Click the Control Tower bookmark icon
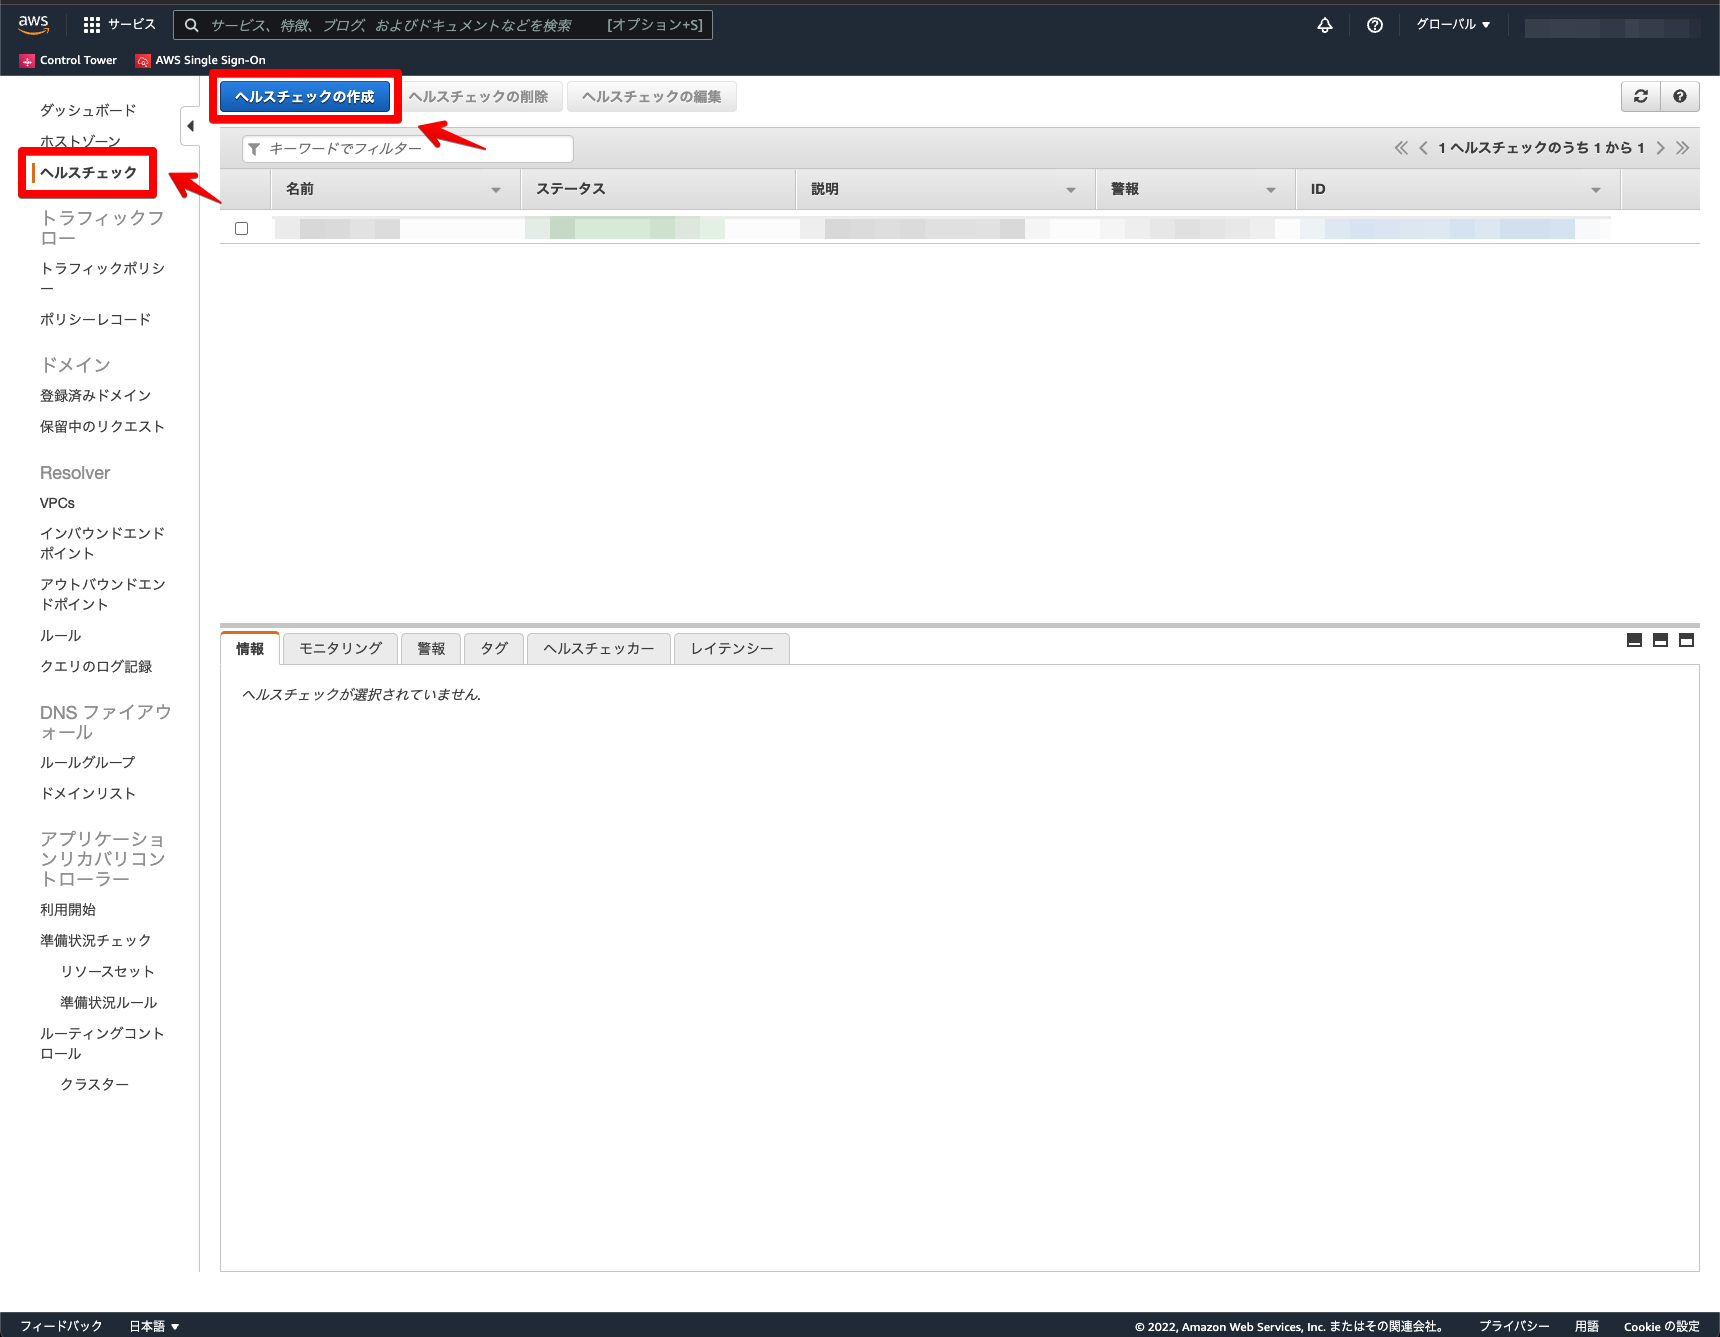The width and height of the screenshot is (1720, 1337). [x=27, y=61]
